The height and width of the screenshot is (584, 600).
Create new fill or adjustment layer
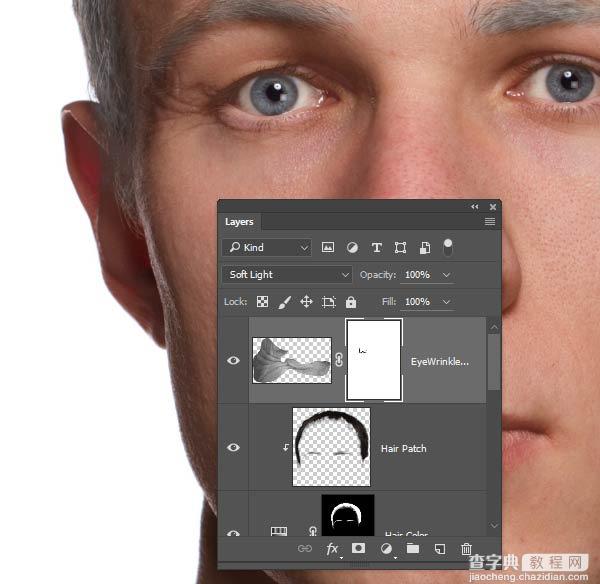(386, 549)
